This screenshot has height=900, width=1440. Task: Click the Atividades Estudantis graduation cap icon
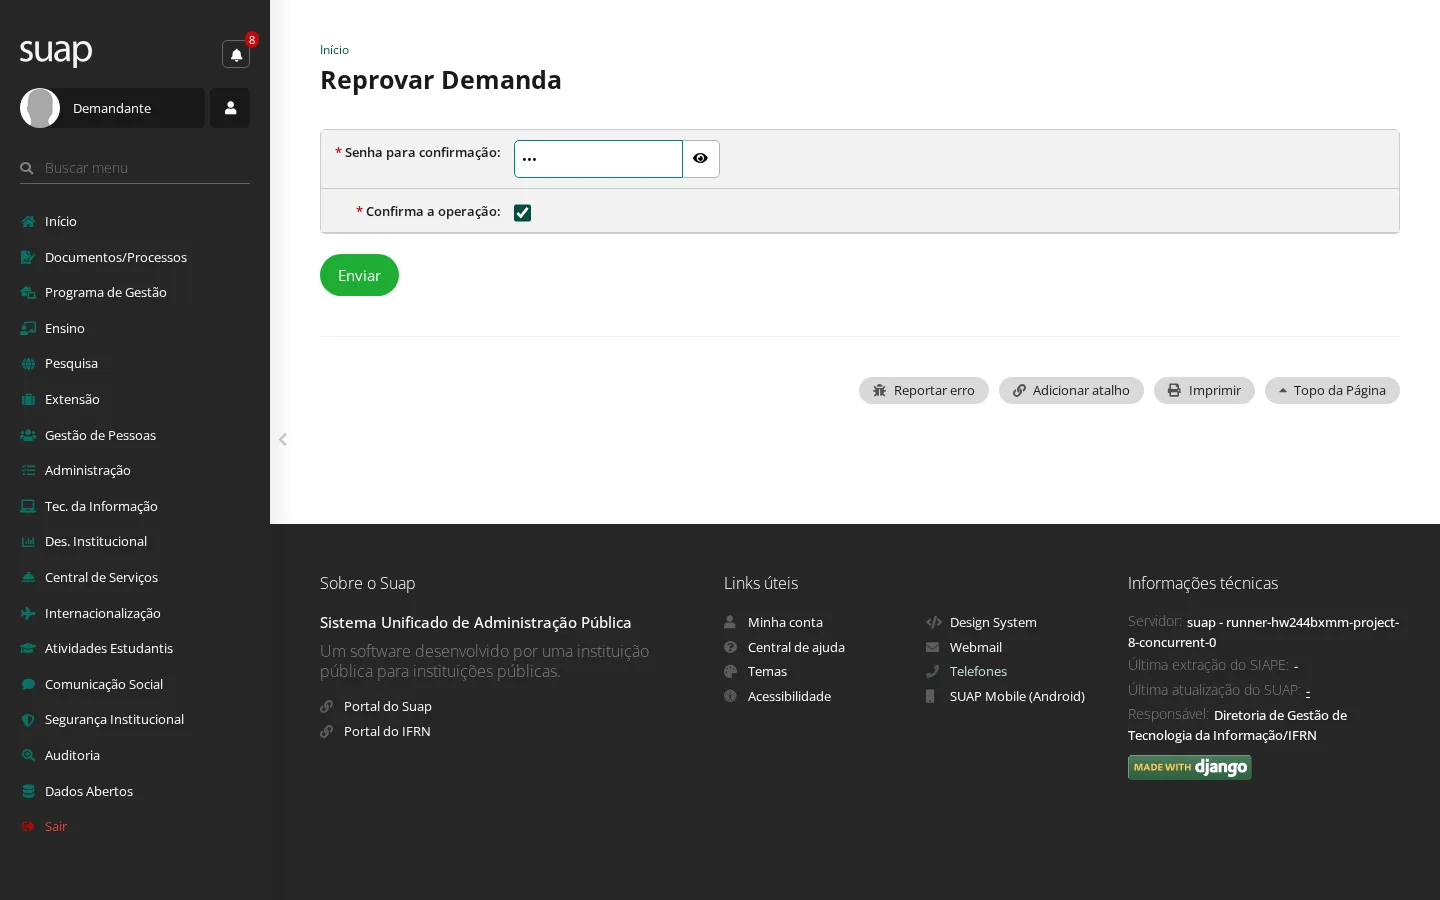28,648
